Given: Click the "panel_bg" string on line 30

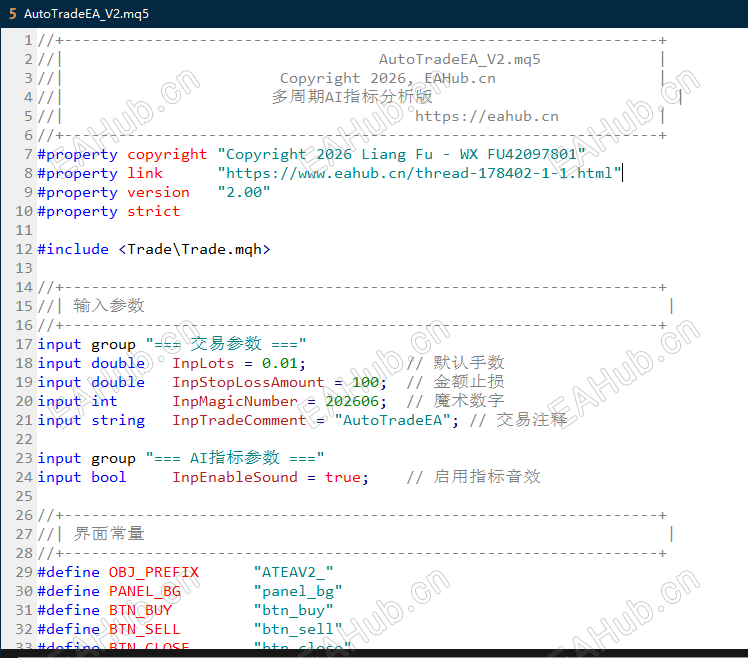Looking at the screenshot, I should pos(298,591).
